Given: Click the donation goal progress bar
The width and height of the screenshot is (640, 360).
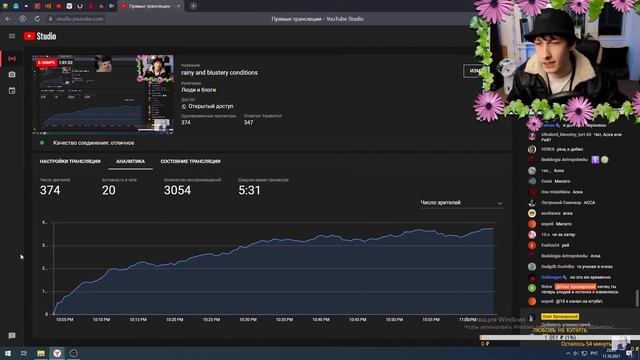Looking at the screenshot, I should (560, 338).
